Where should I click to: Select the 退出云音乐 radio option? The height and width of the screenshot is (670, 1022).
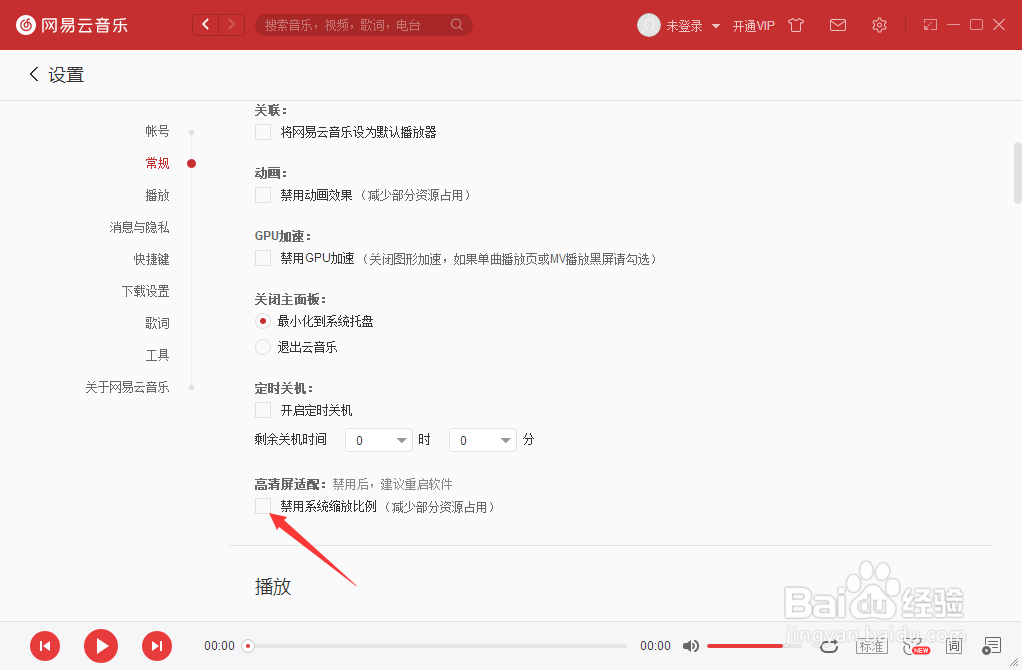pos(263,348)
